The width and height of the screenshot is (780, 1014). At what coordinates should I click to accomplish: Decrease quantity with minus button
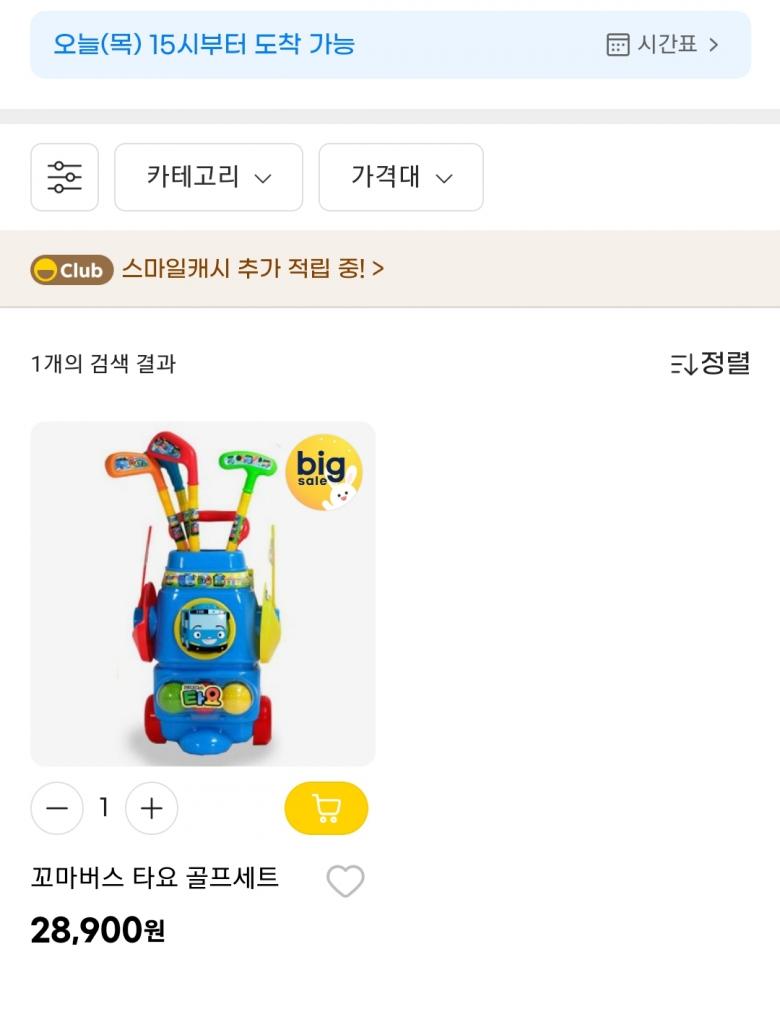click(x=57, y=808)
